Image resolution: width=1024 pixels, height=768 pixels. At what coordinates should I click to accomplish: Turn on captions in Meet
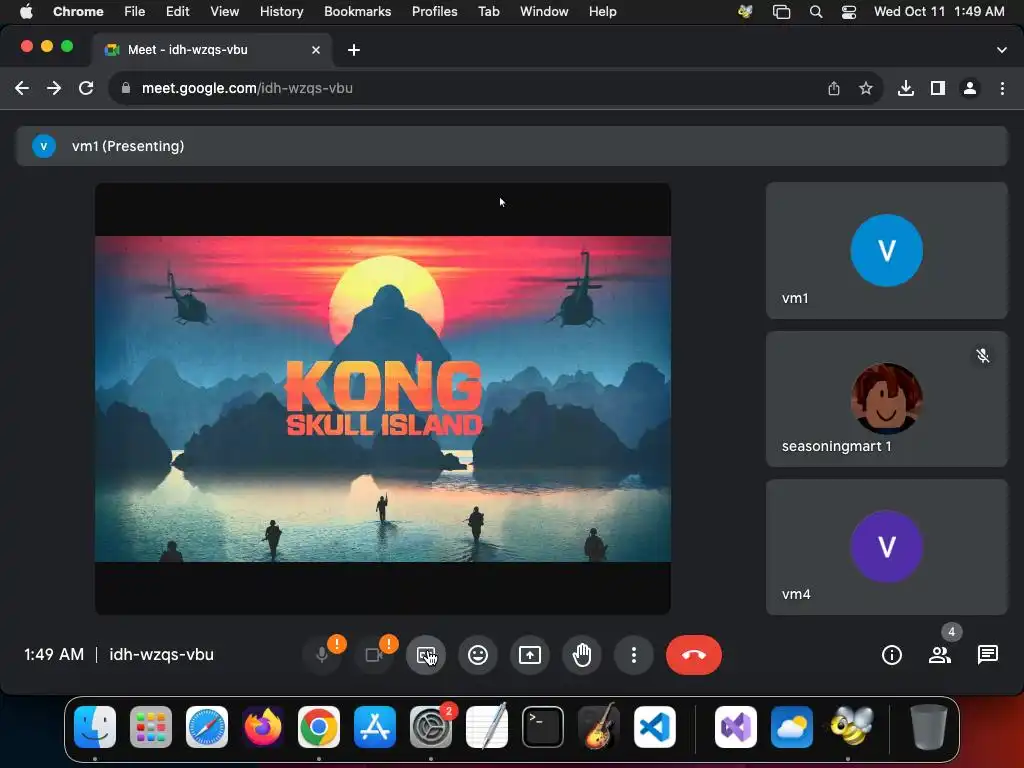(x=426, y=655)
